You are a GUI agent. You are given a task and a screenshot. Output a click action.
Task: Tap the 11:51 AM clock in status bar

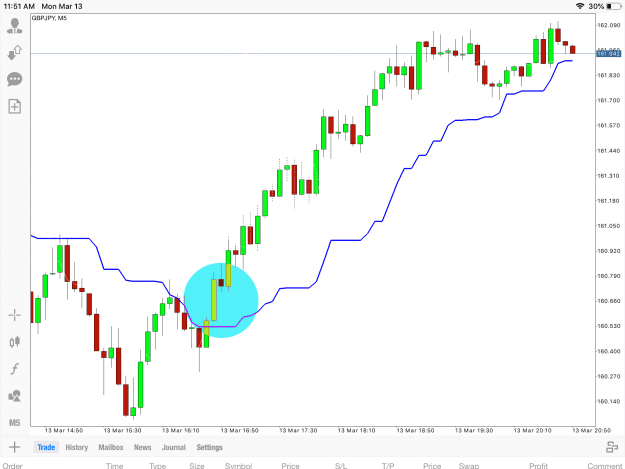[19, 6]
